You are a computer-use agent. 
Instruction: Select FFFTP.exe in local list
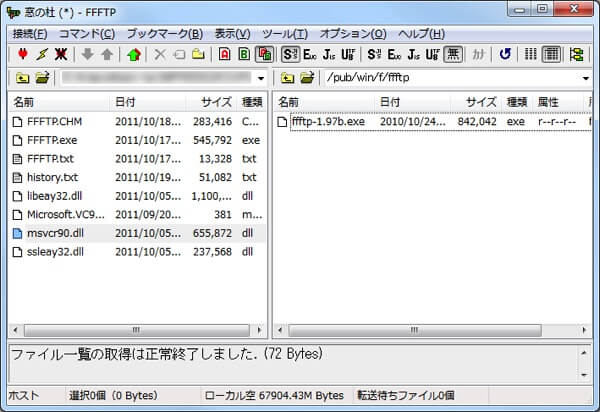(x=137, y=140)
